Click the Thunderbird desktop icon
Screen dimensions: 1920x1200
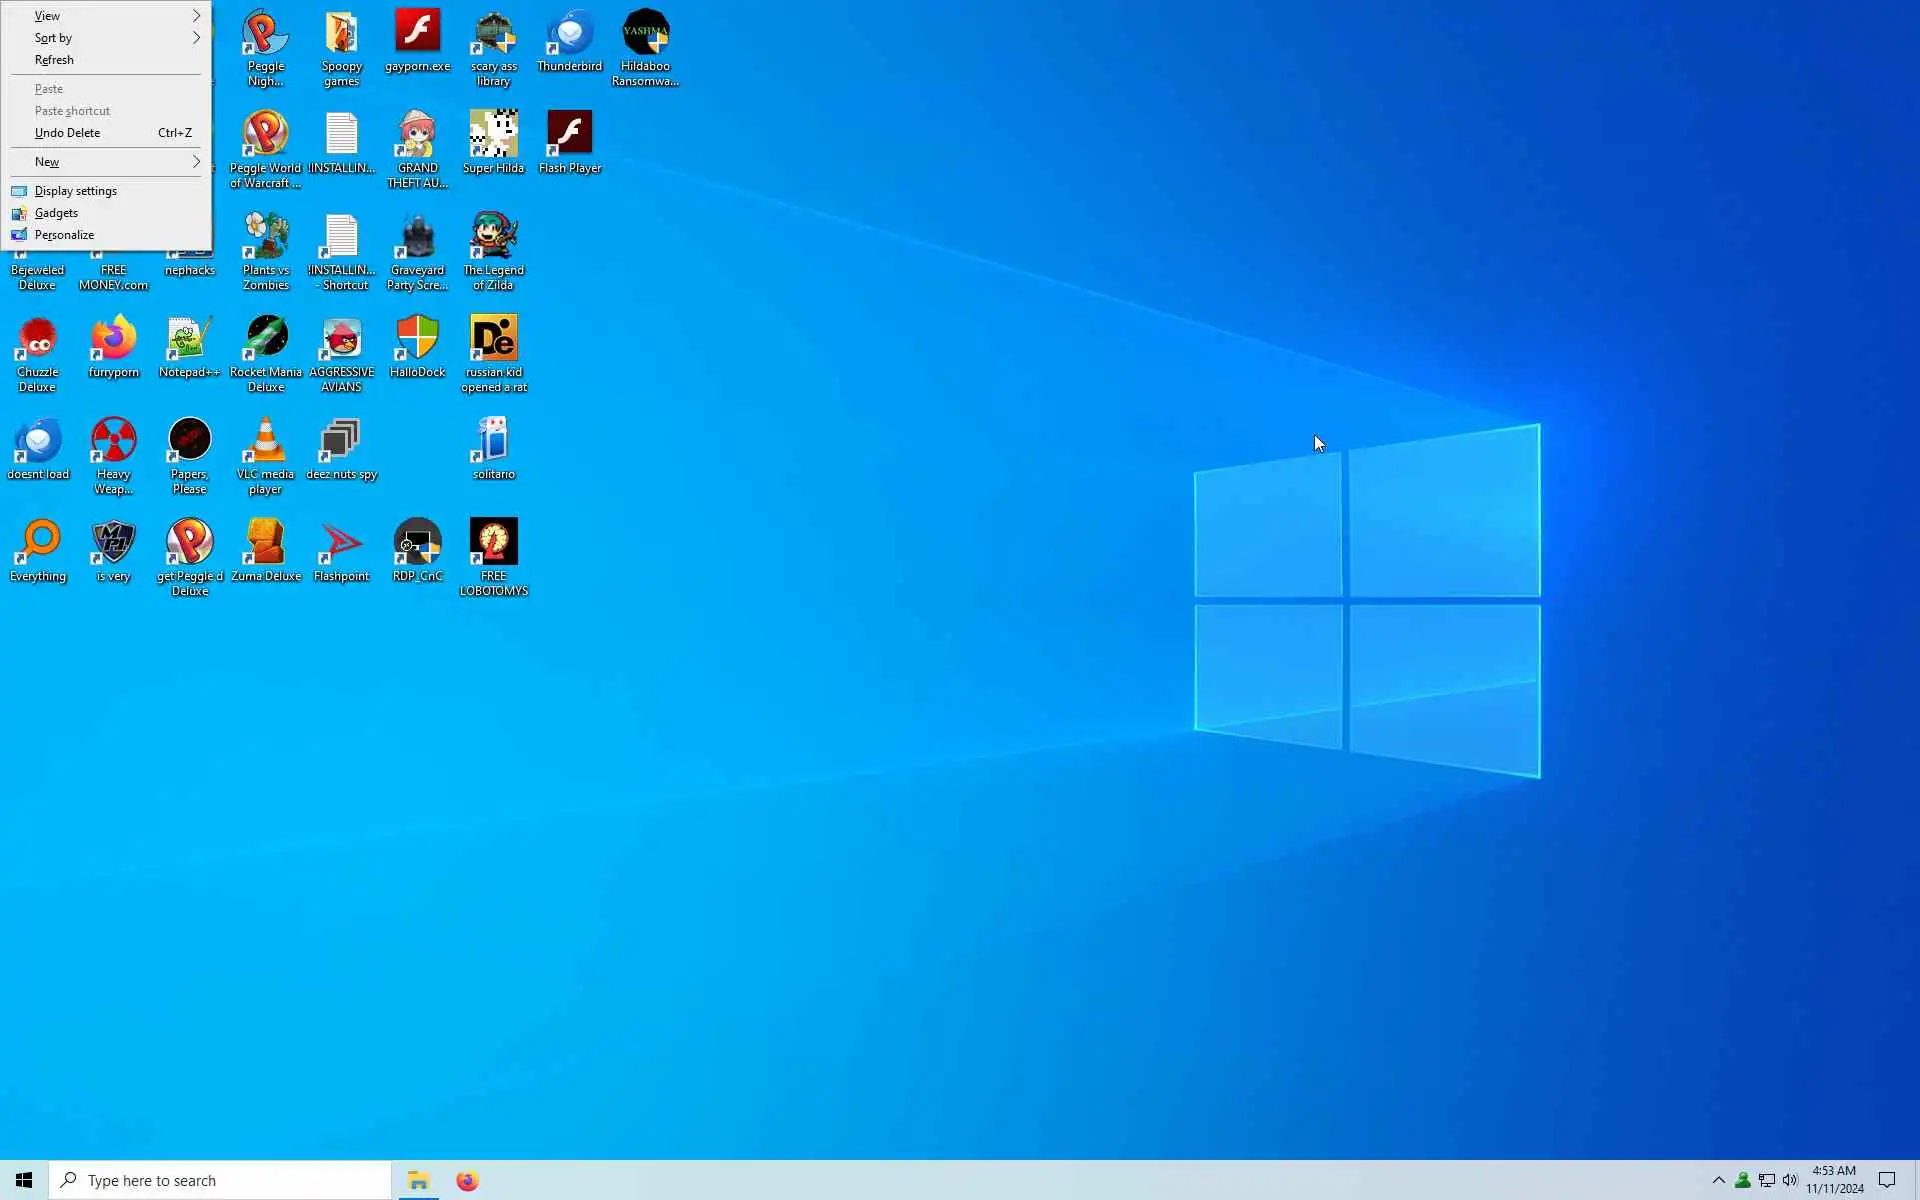[x=569, y=34]
